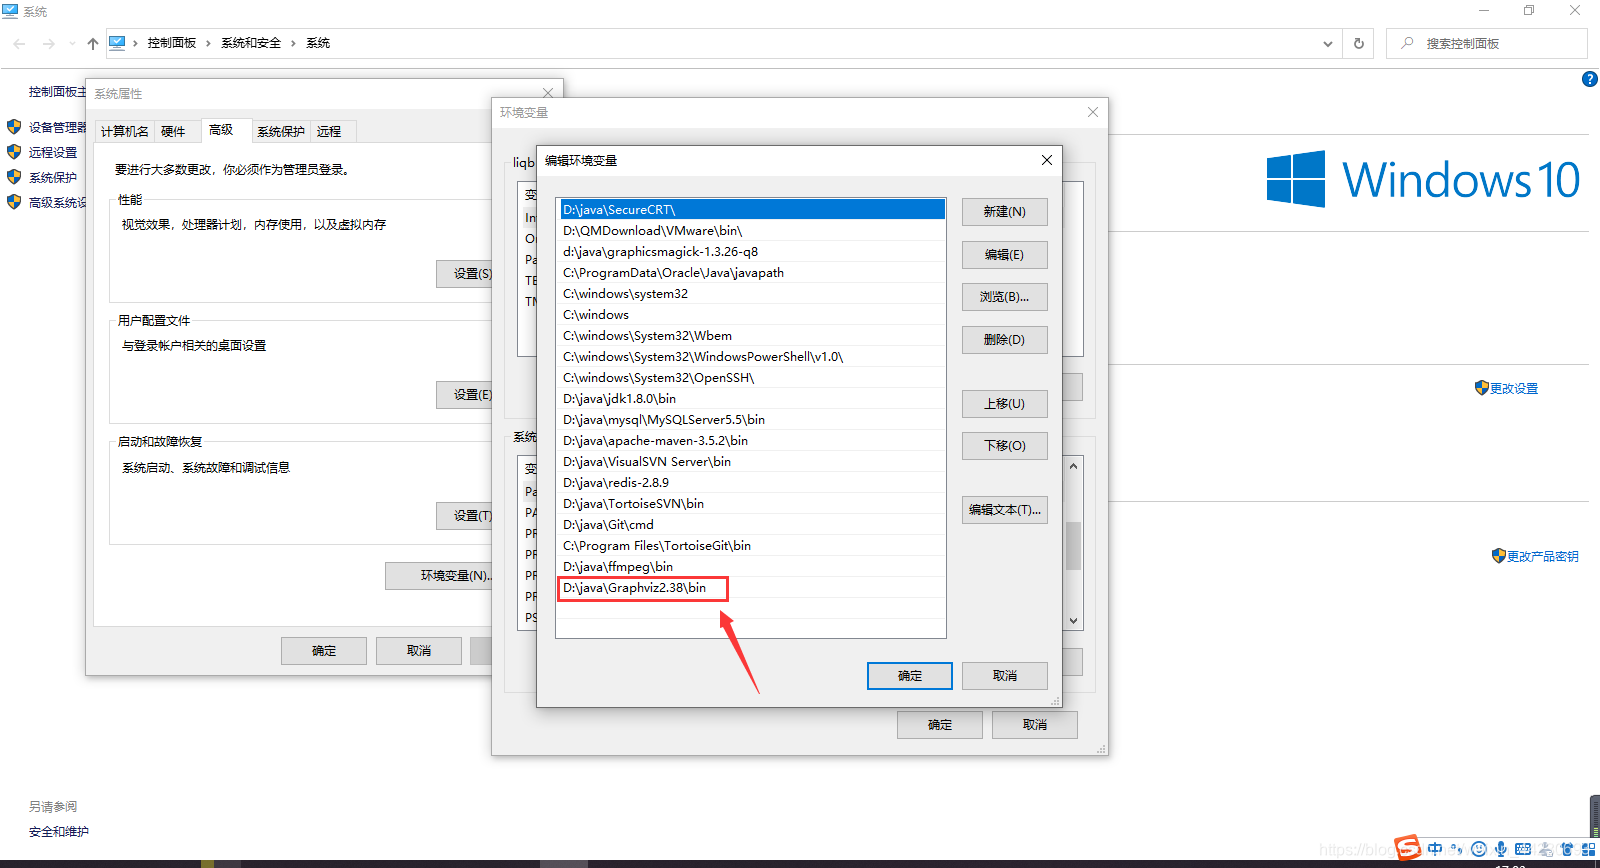Viewport: 1600px width, 868px height.
Task: Open address bar history dropdown arrow
Action: pyautogui.click(x=1328, y=44)
